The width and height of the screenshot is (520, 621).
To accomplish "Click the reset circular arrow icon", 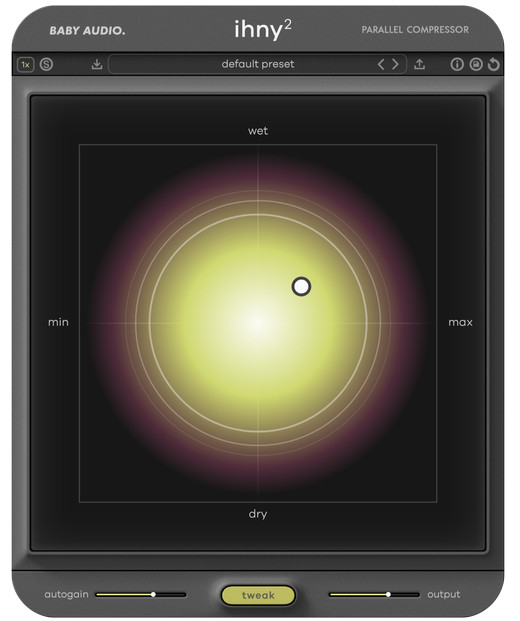I will (x=493, y=64).
